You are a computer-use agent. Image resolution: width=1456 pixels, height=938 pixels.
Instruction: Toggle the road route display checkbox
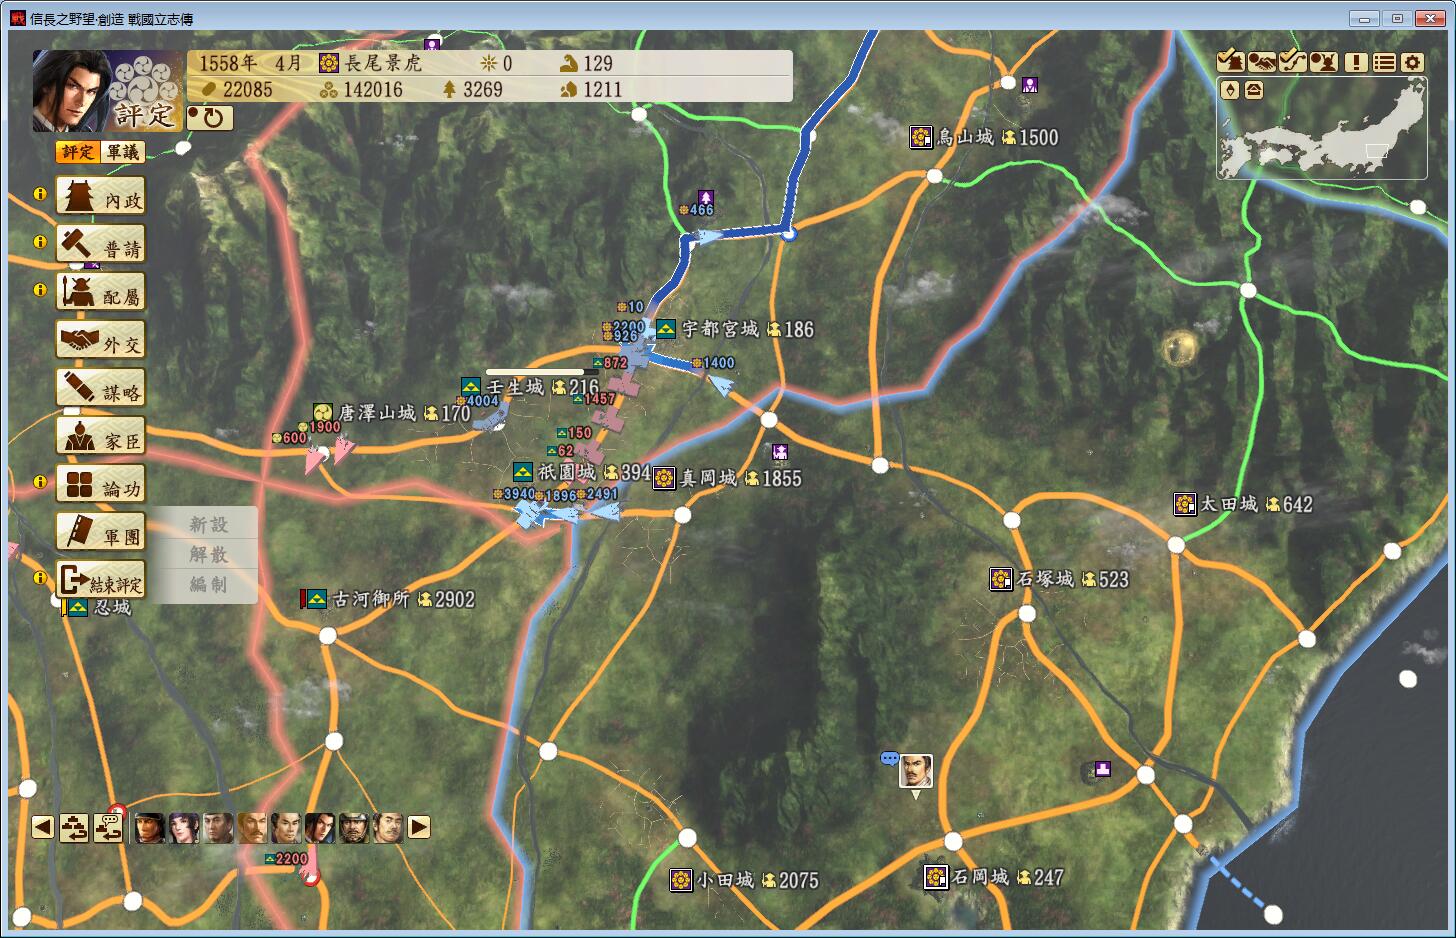tap(1292, 62)
